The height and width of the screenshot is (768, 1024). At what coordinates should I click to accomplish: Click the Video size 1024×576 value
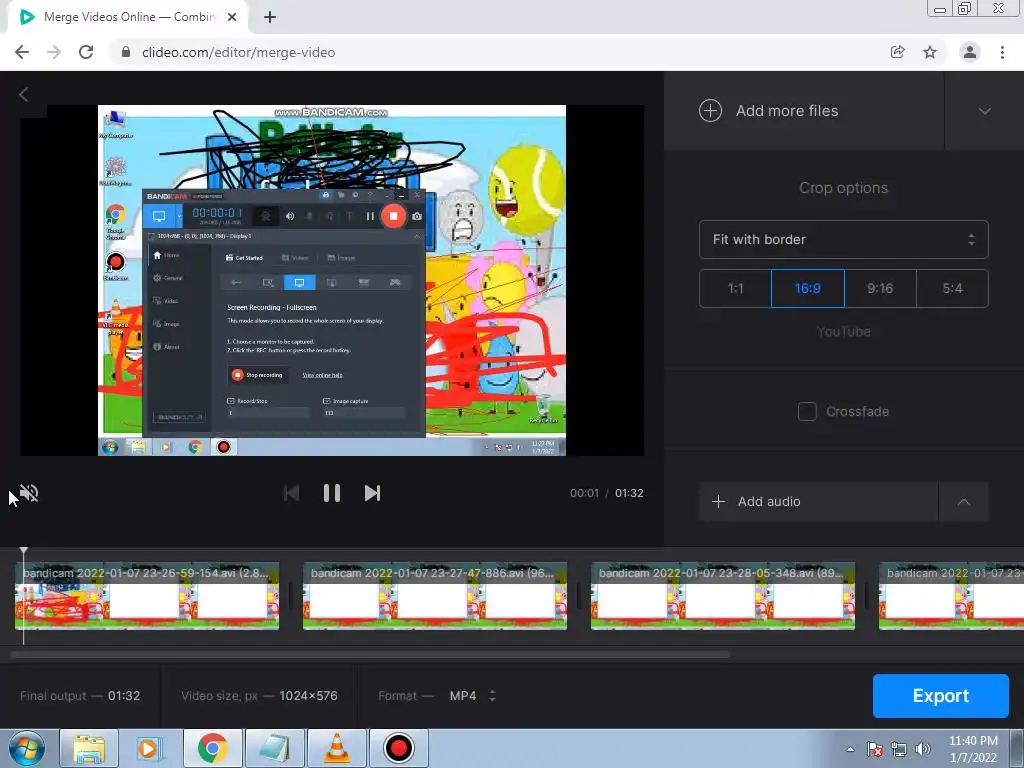[308, 696]
